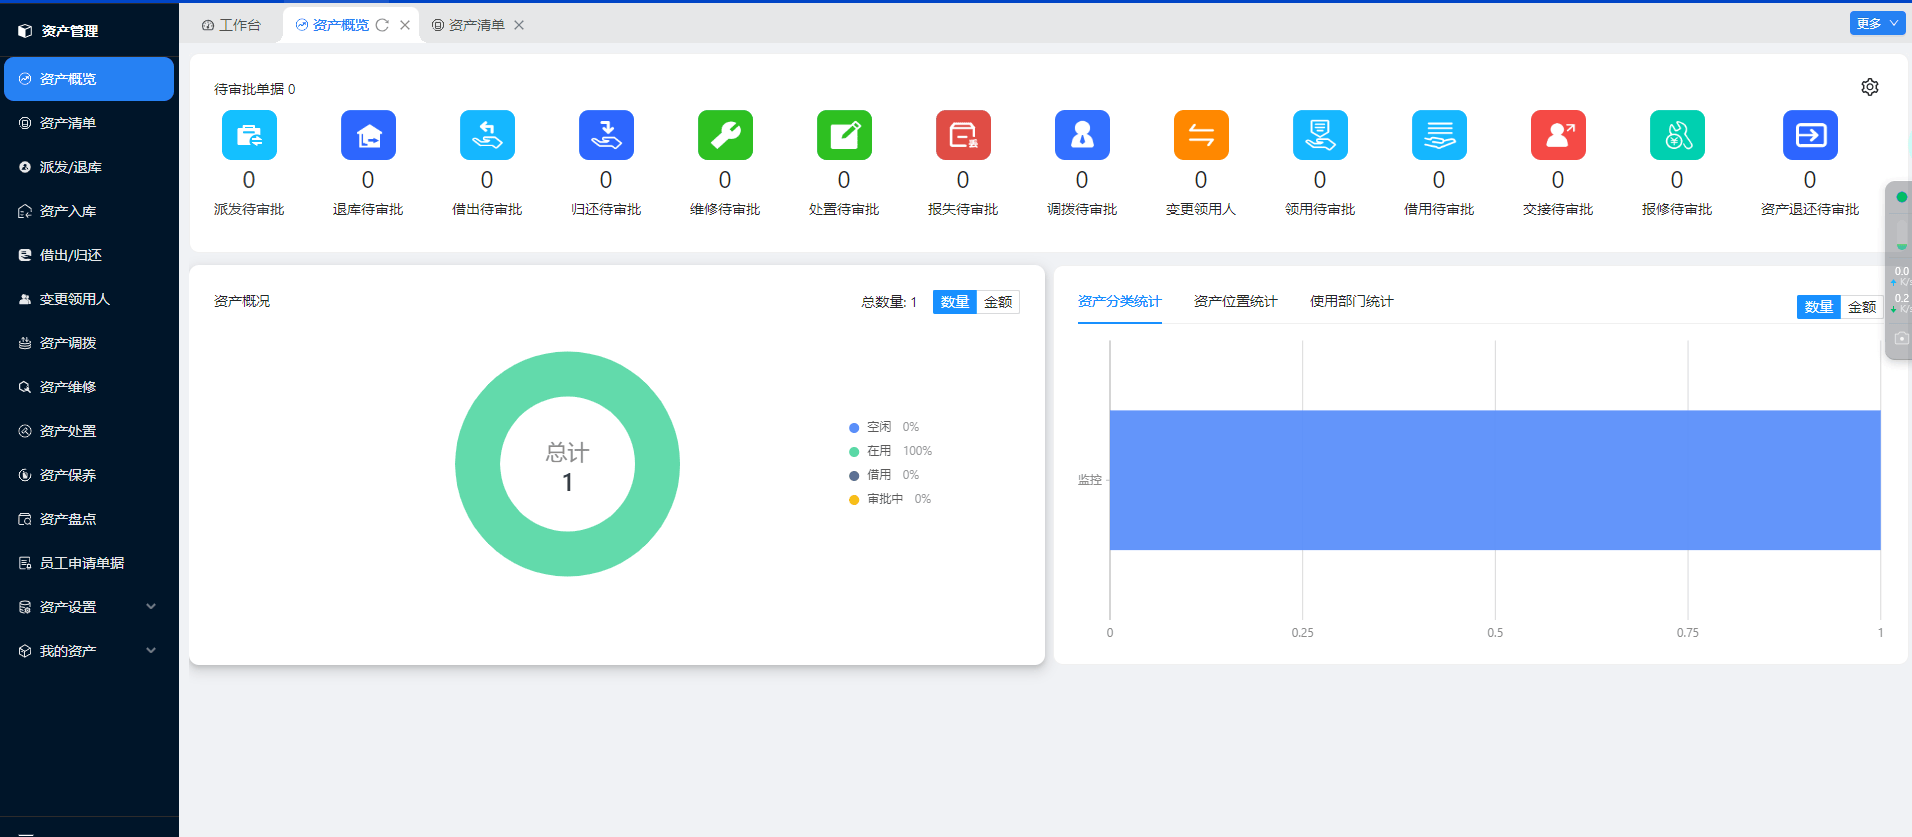Select 数量 in the 资产概况 panel
This screenshot has height=837, width=1912.
tap(954, 302)
